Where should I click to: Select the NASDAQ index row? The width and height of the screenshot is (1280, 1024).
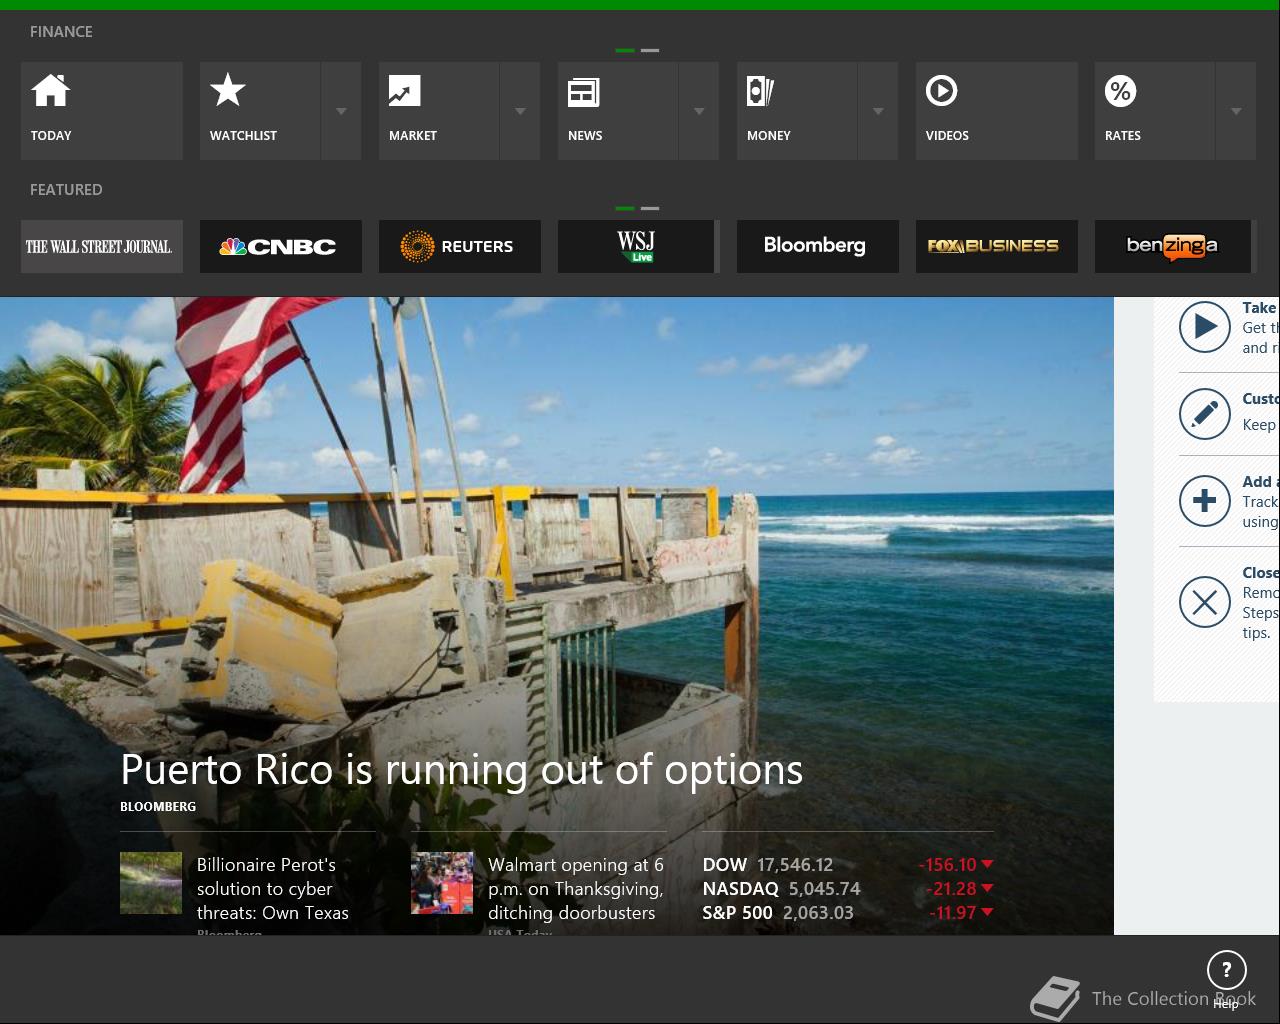(848, 889)
